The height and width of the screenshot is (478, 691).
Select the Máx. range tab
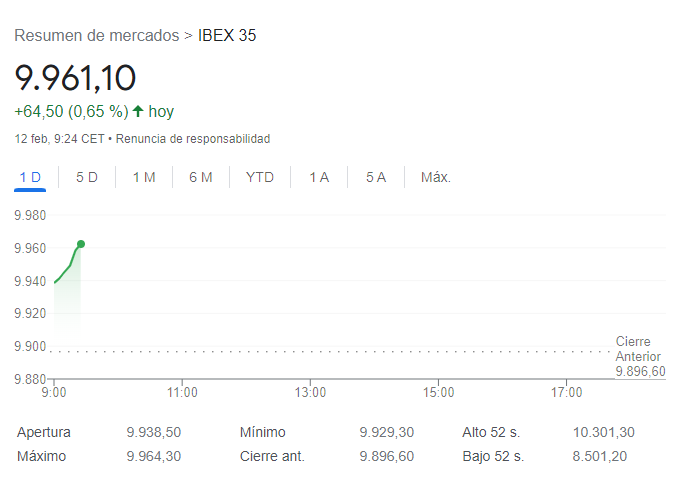(436, 177)
